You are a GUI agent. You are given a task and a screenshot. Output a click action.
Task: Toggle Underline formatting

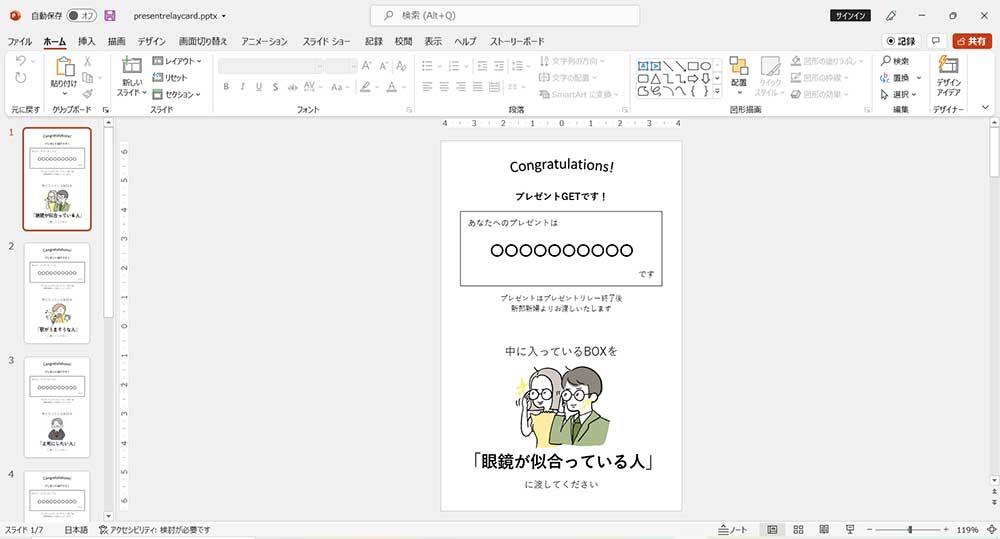click(259, 87)
